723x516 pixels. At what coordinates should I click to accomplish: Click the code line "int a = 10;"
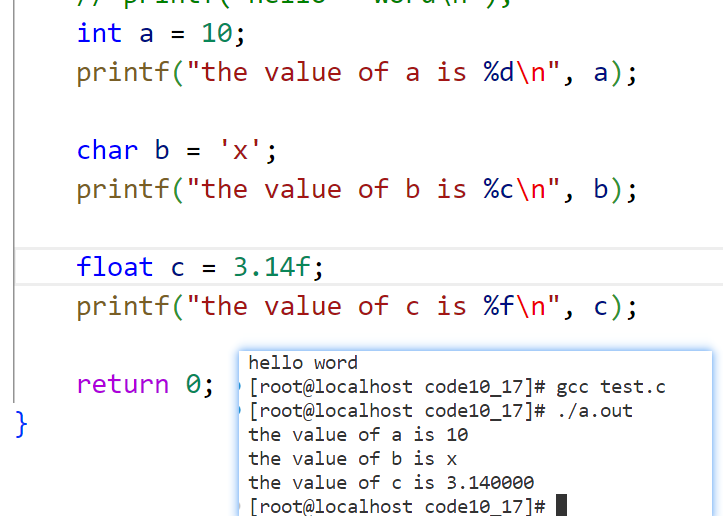(161, 34)
